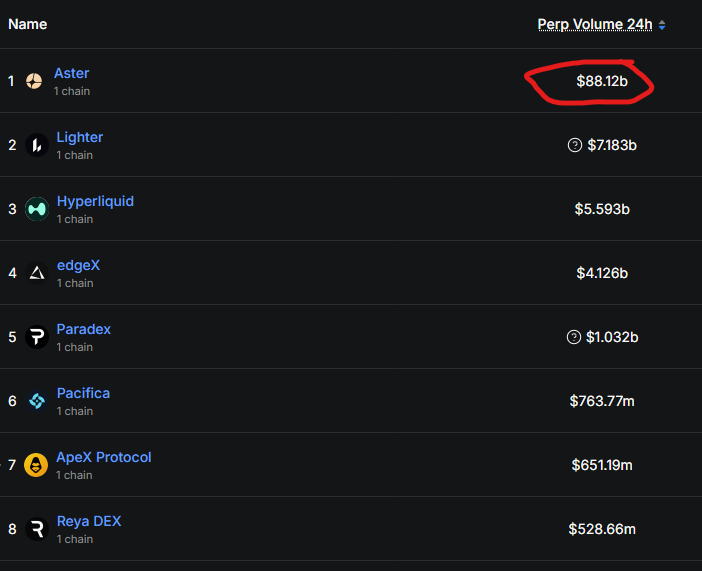Go to the edgeX protocol page

click(78, 265)
